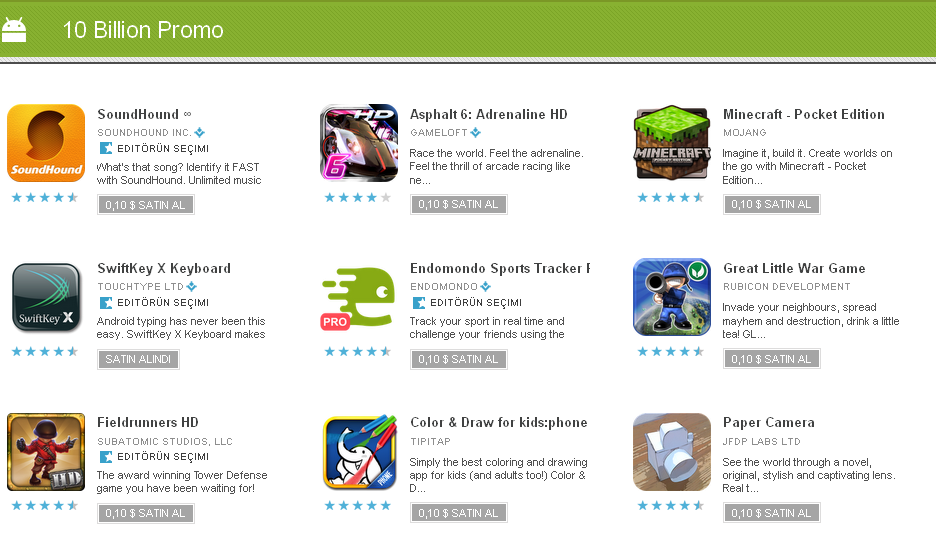This screenshot has height=535, width=936.
Task: Buy SoundHound for 0,10 $
Action: pos(146,205)
